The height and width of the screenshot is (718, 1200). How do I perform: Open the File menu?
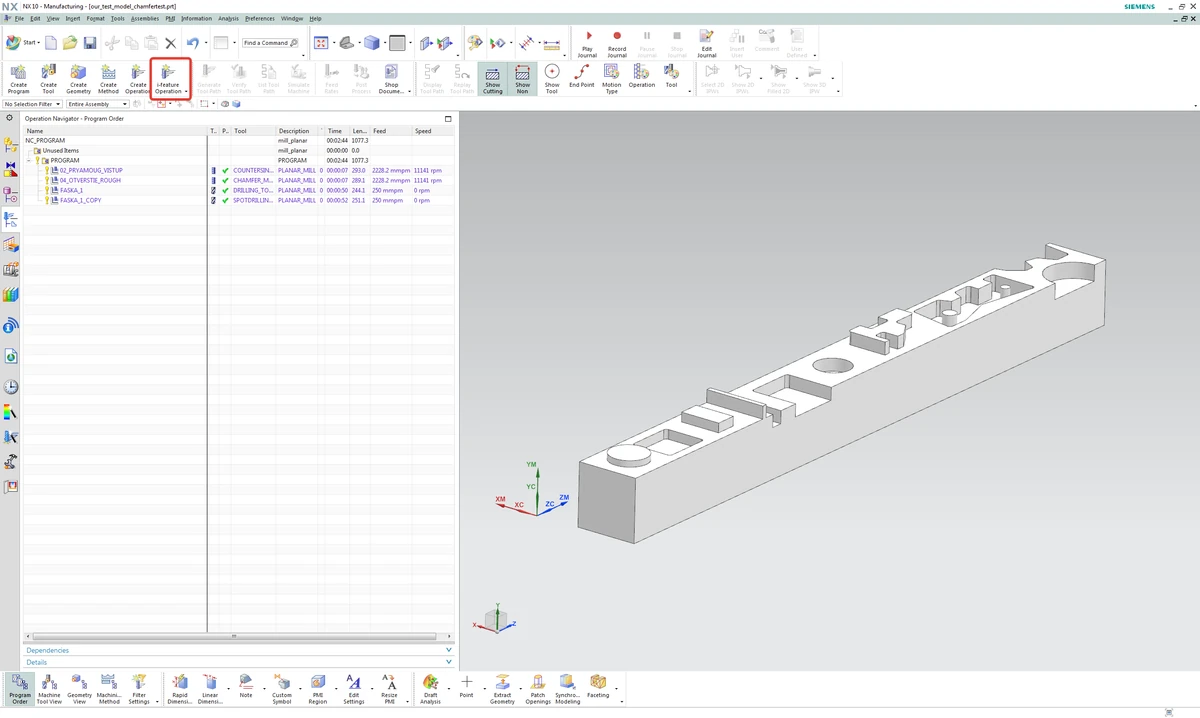tap(19, 18)
